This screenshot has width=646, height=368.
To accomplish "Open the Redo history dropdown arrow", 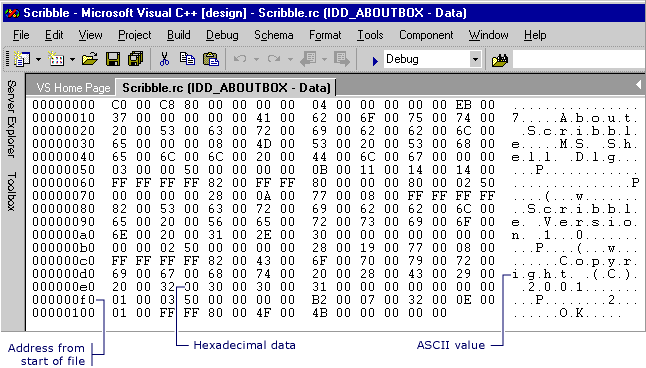I will pos(290,60).
